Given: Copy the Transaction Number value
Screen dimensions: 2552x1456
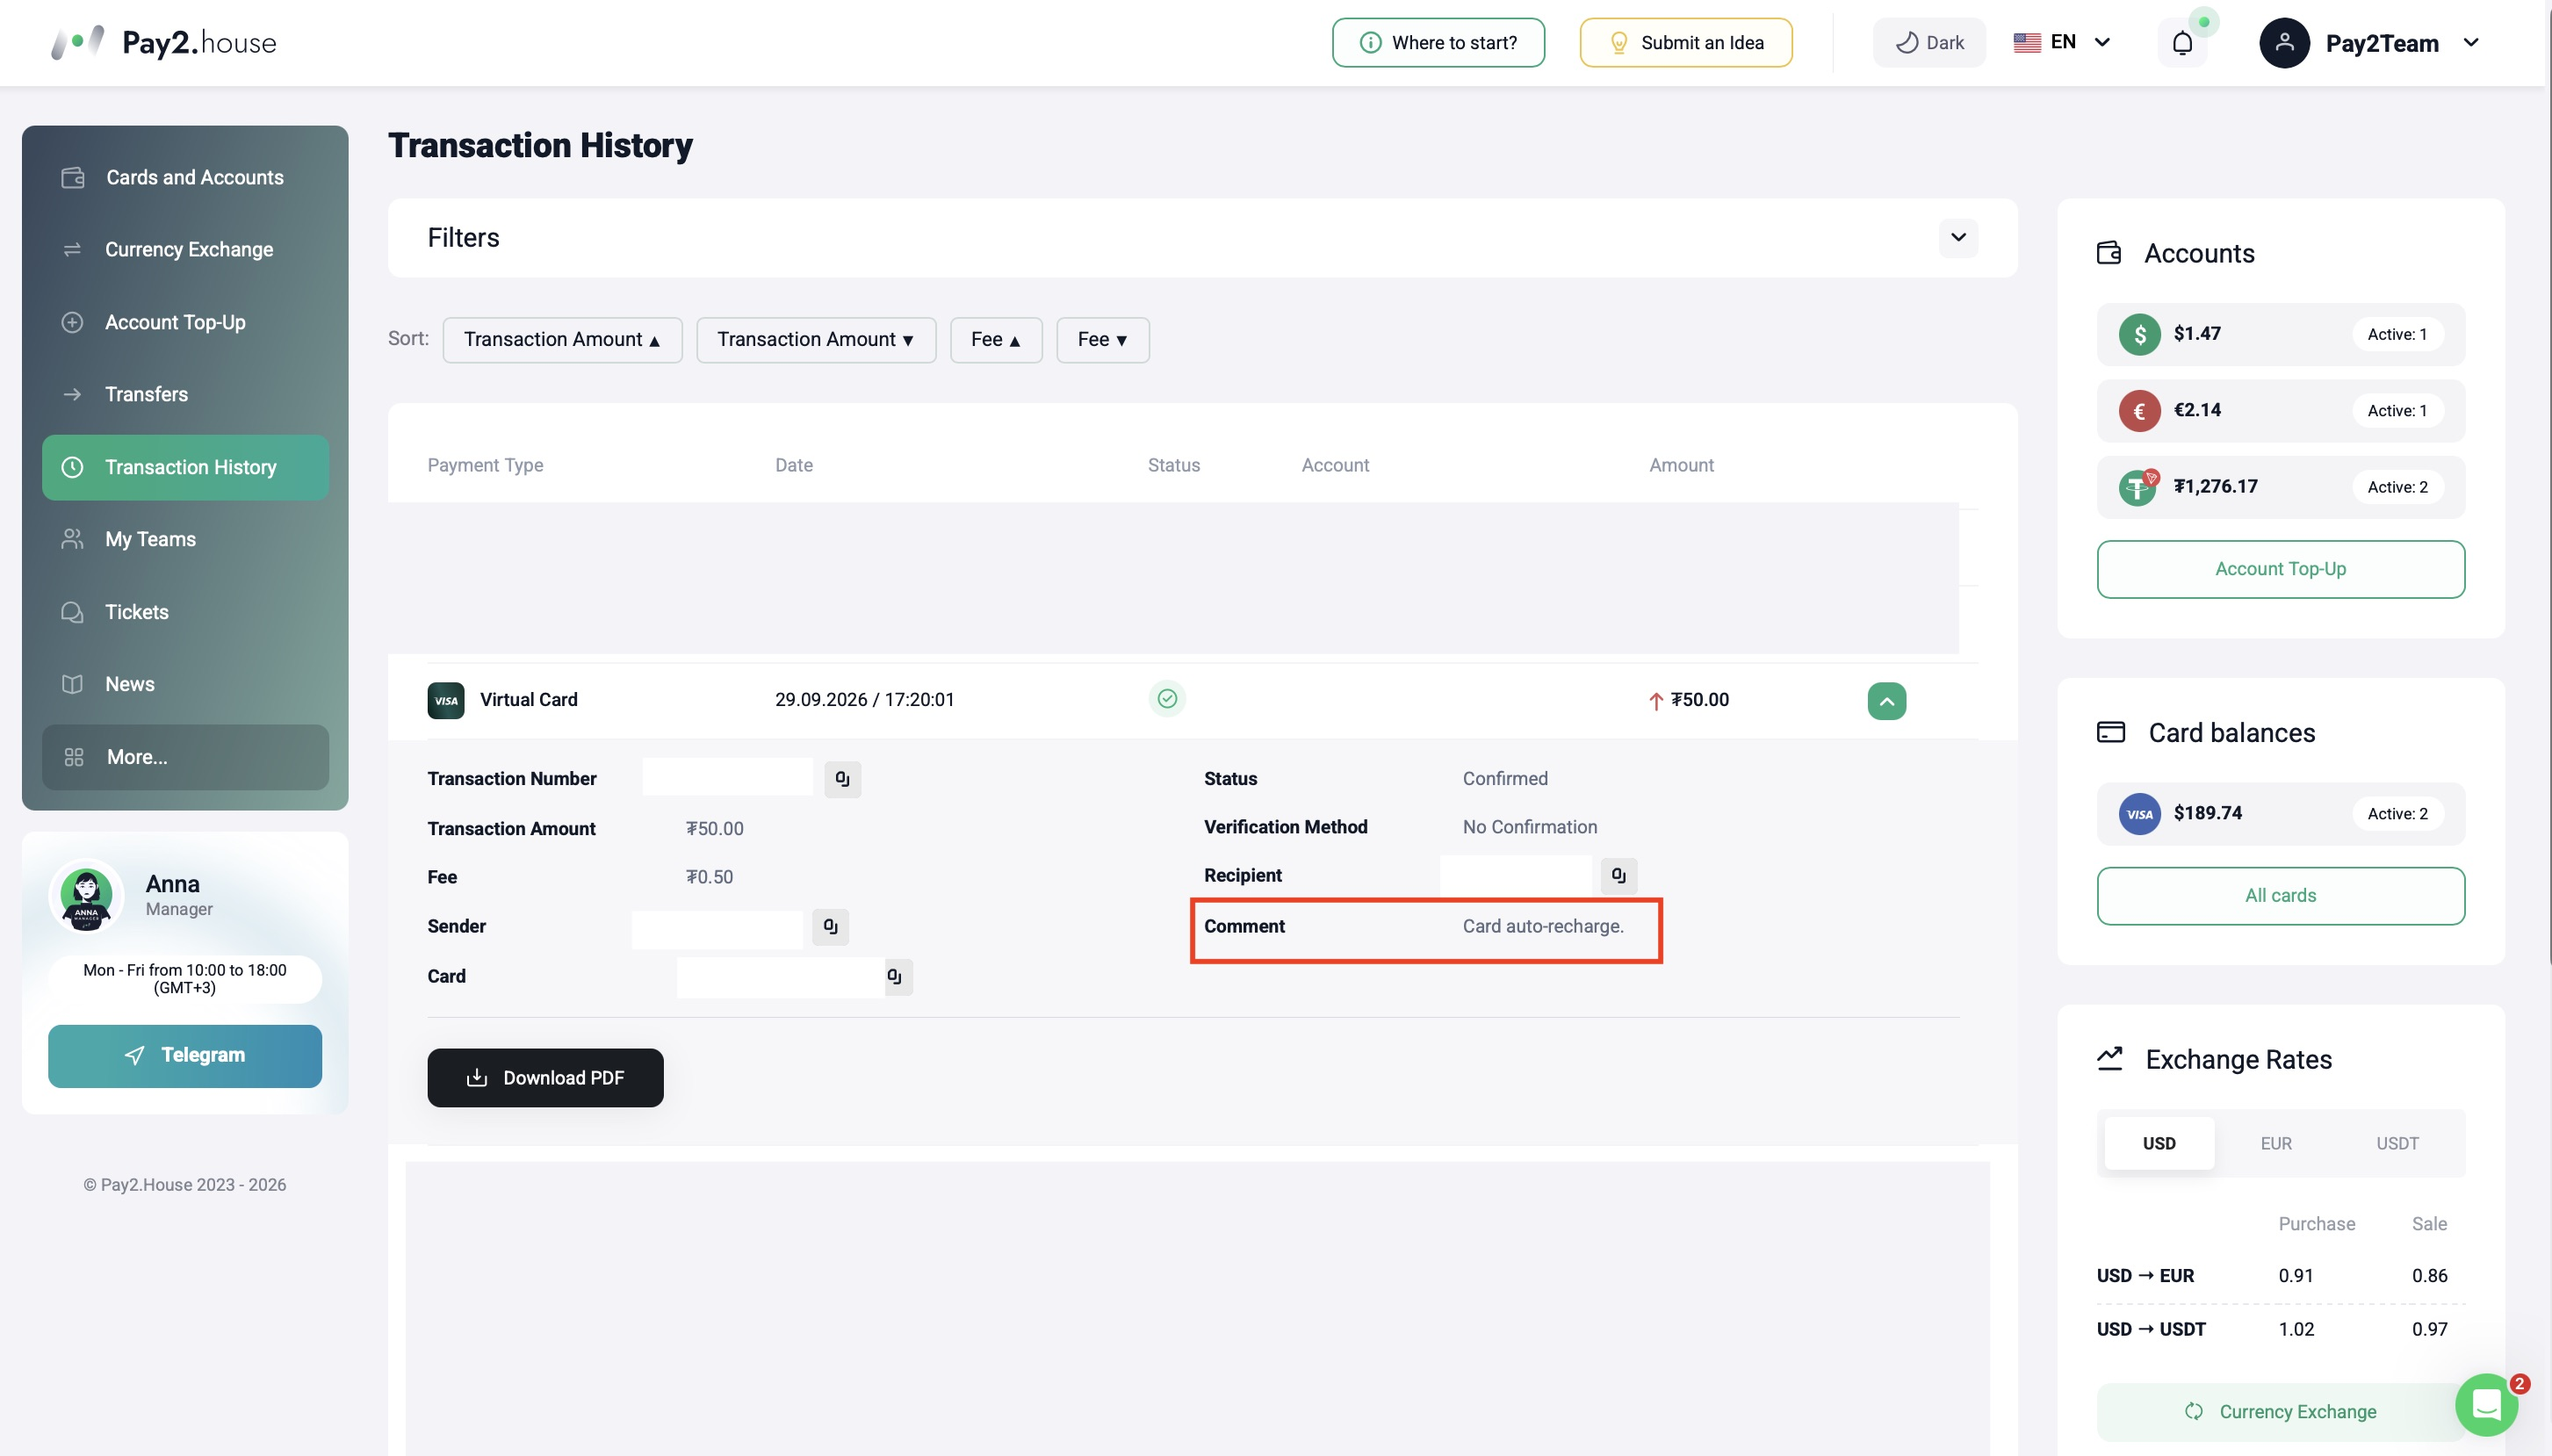Looking at the screenshot, I should coord(842,779).
